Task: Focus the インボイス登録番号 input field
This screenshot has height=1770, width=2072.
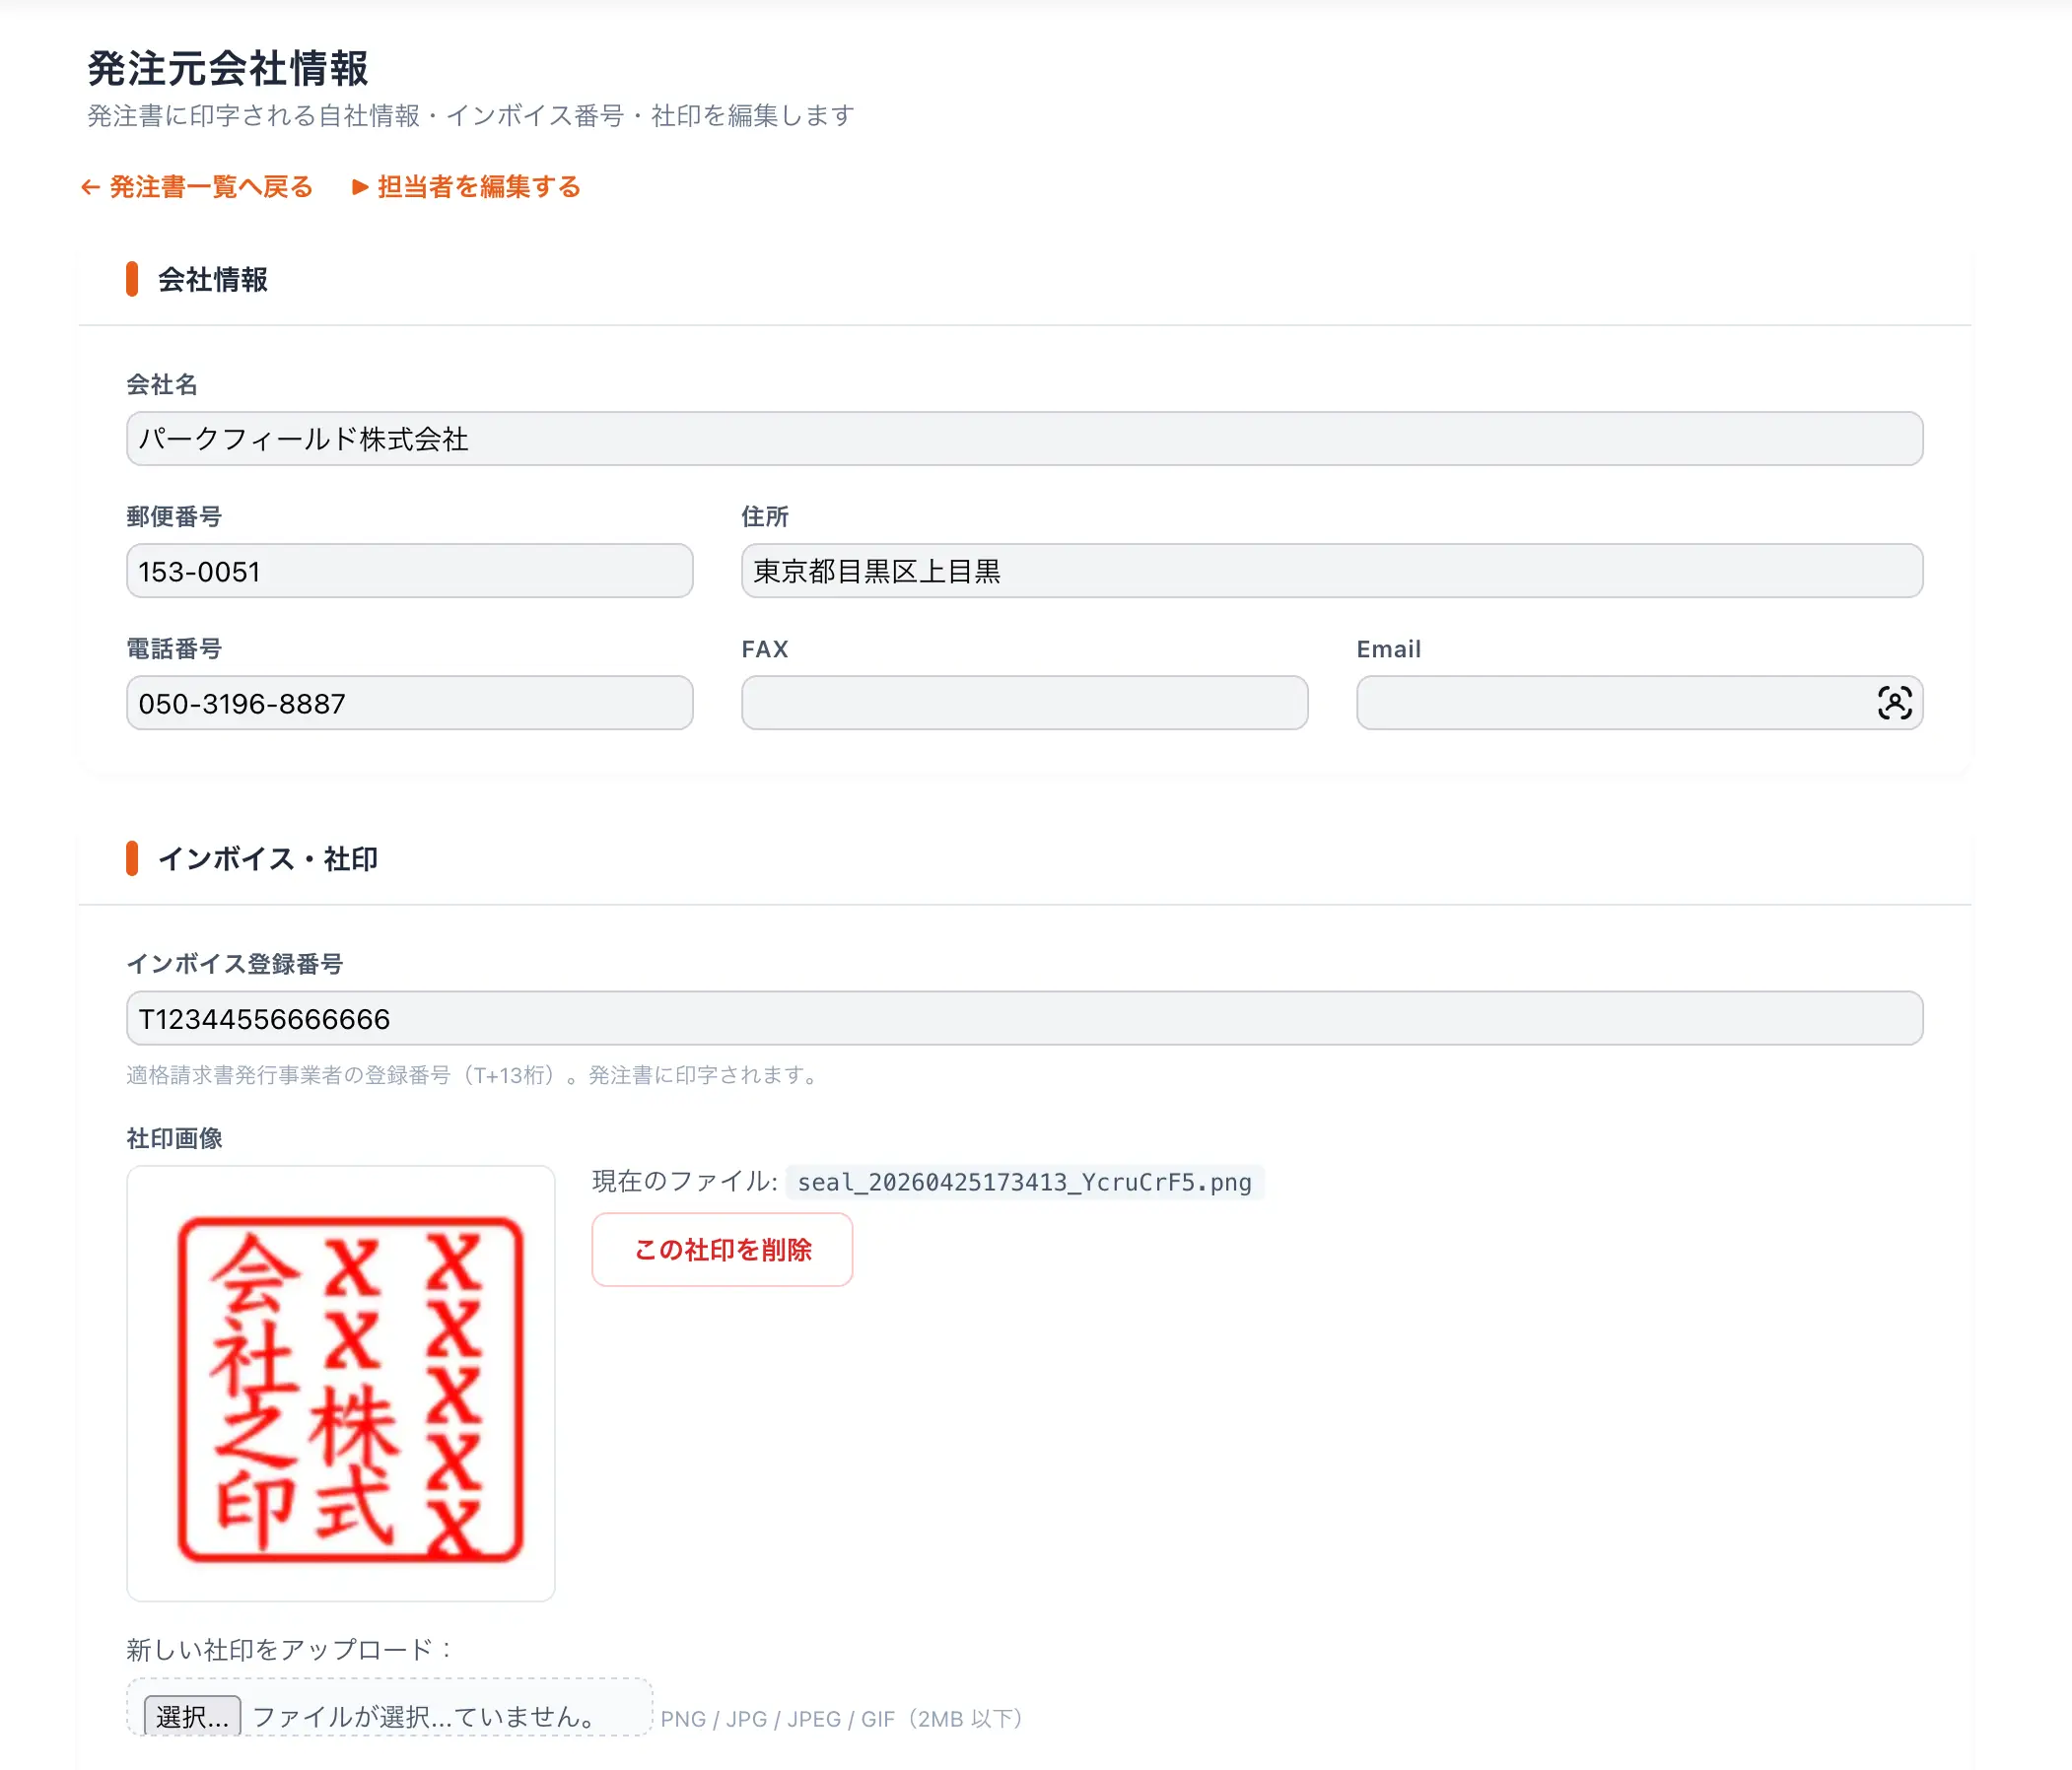Action: tap(1024, 1018)
